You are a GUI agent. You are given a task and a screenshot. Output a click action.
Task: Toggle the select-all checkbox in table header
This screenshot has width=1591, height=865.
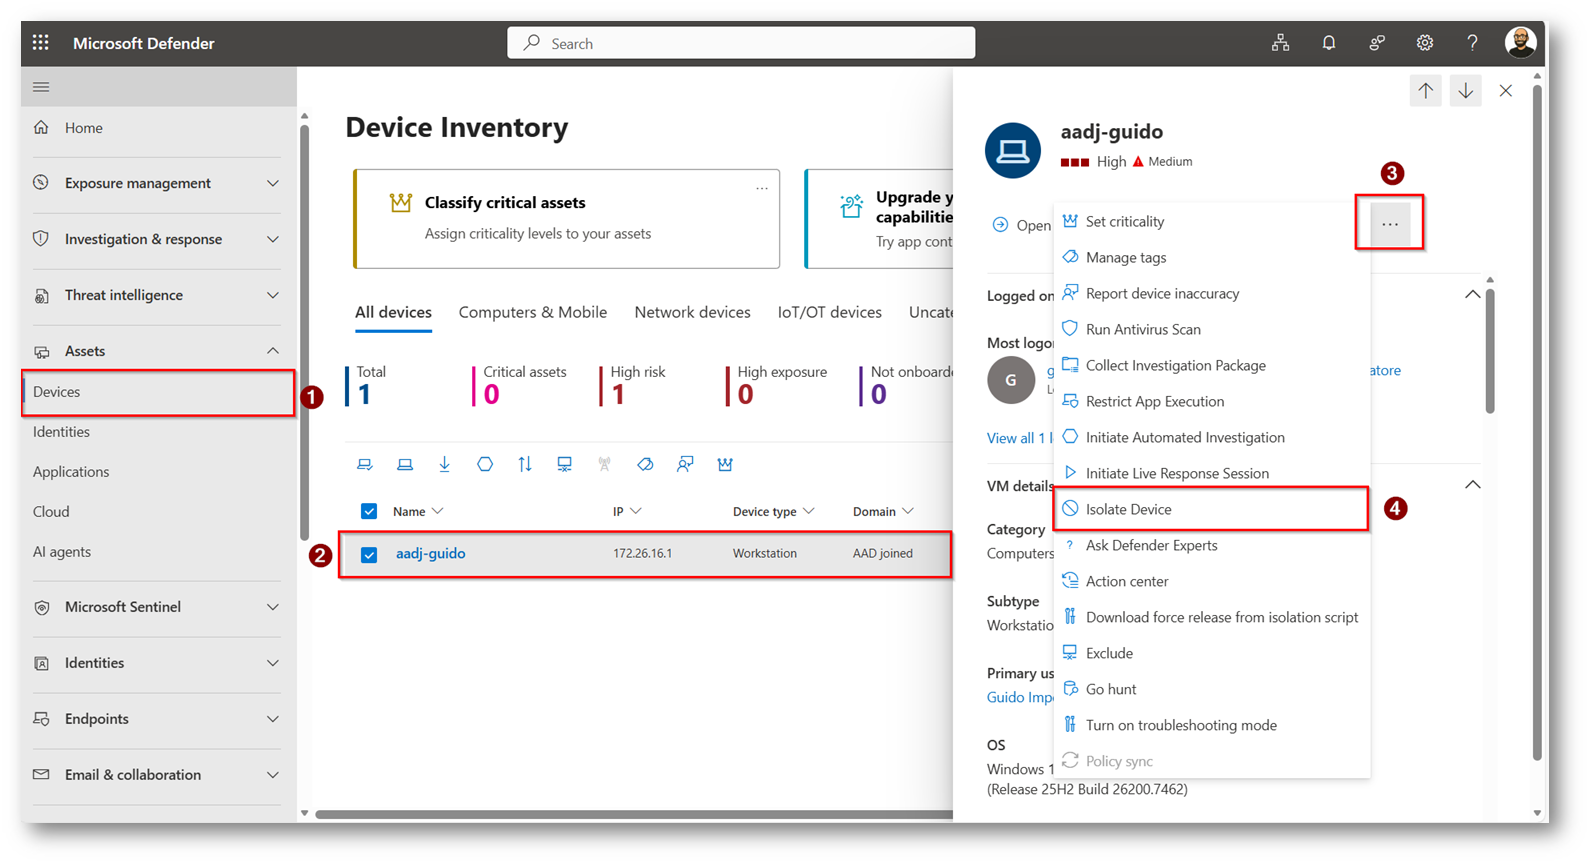(x=369, y=511)
